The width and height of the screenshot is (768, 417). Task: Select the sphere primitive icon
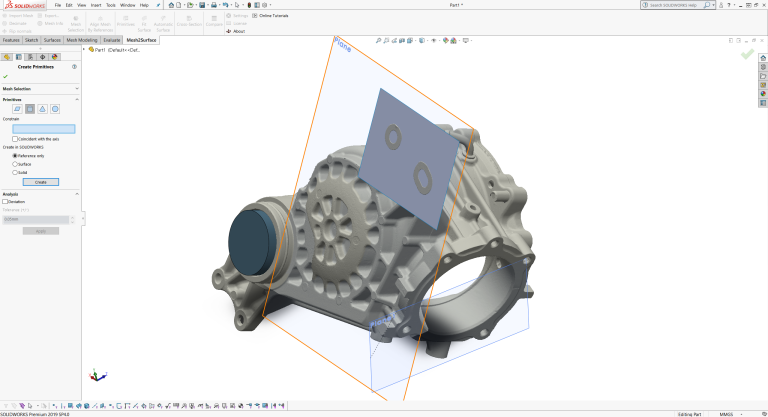pos(55,108)
